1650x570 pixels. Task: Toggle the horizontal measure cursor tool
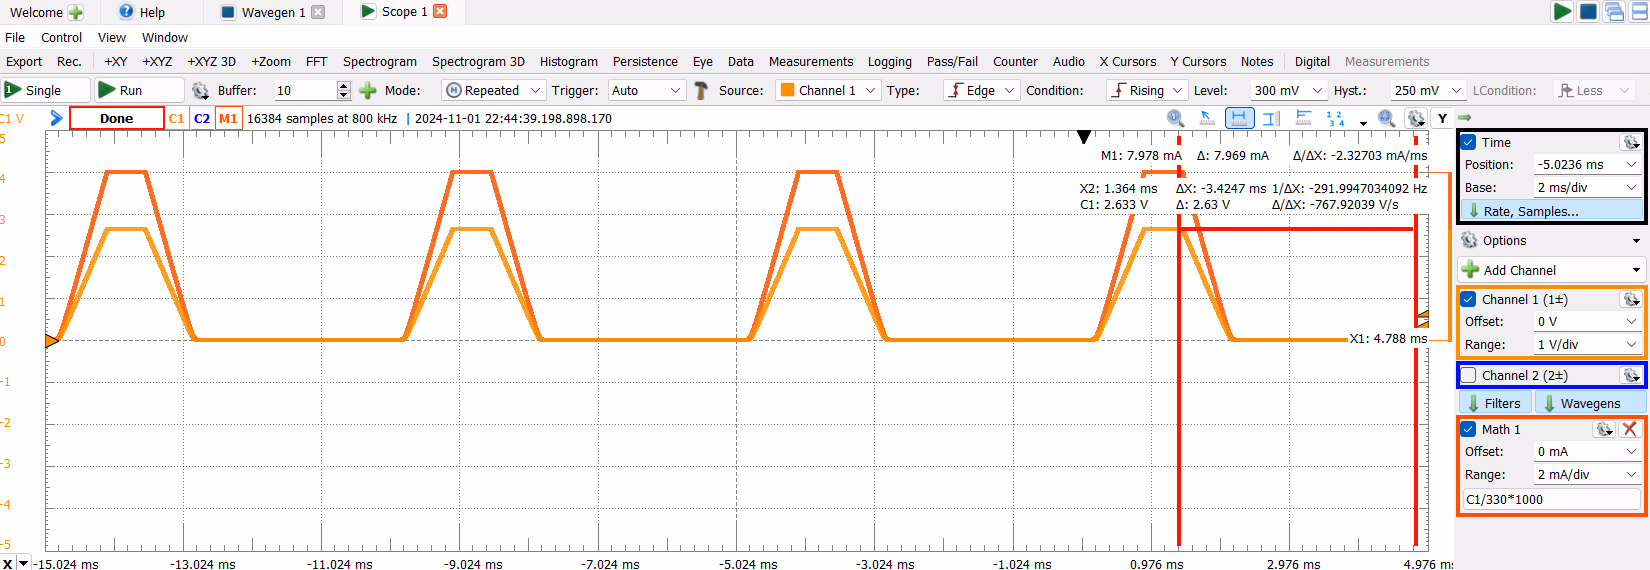(1239, 118)
